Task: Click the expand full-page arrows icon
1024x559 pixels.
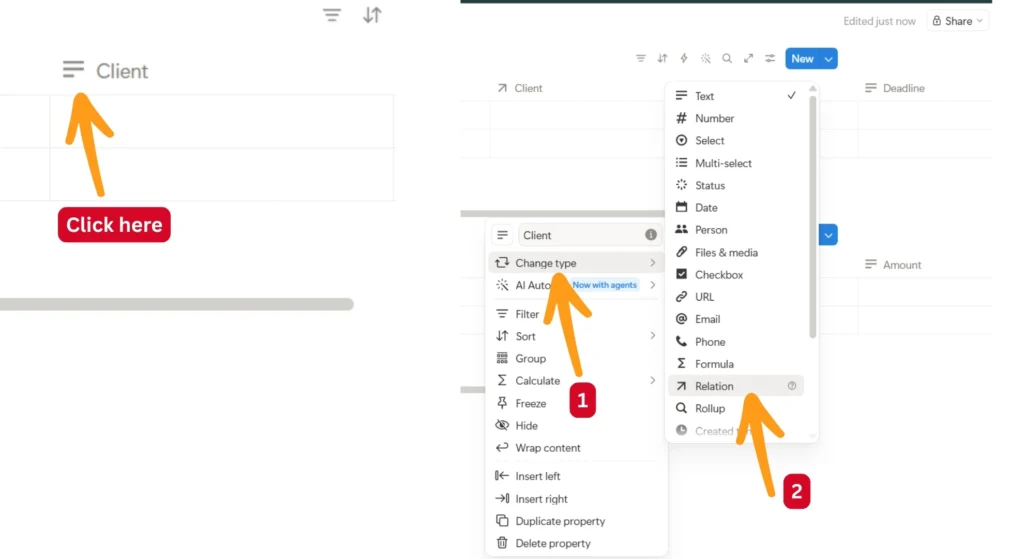Action: coord(748,58)
